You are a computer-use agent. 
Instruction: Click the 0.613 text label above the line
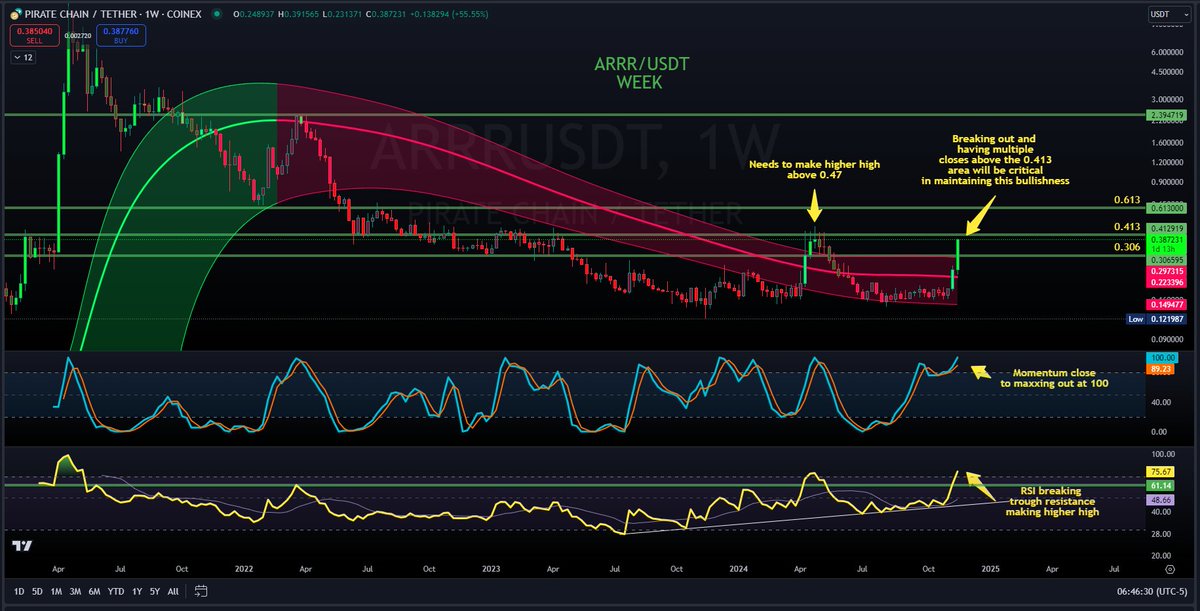pos(1125,200)
